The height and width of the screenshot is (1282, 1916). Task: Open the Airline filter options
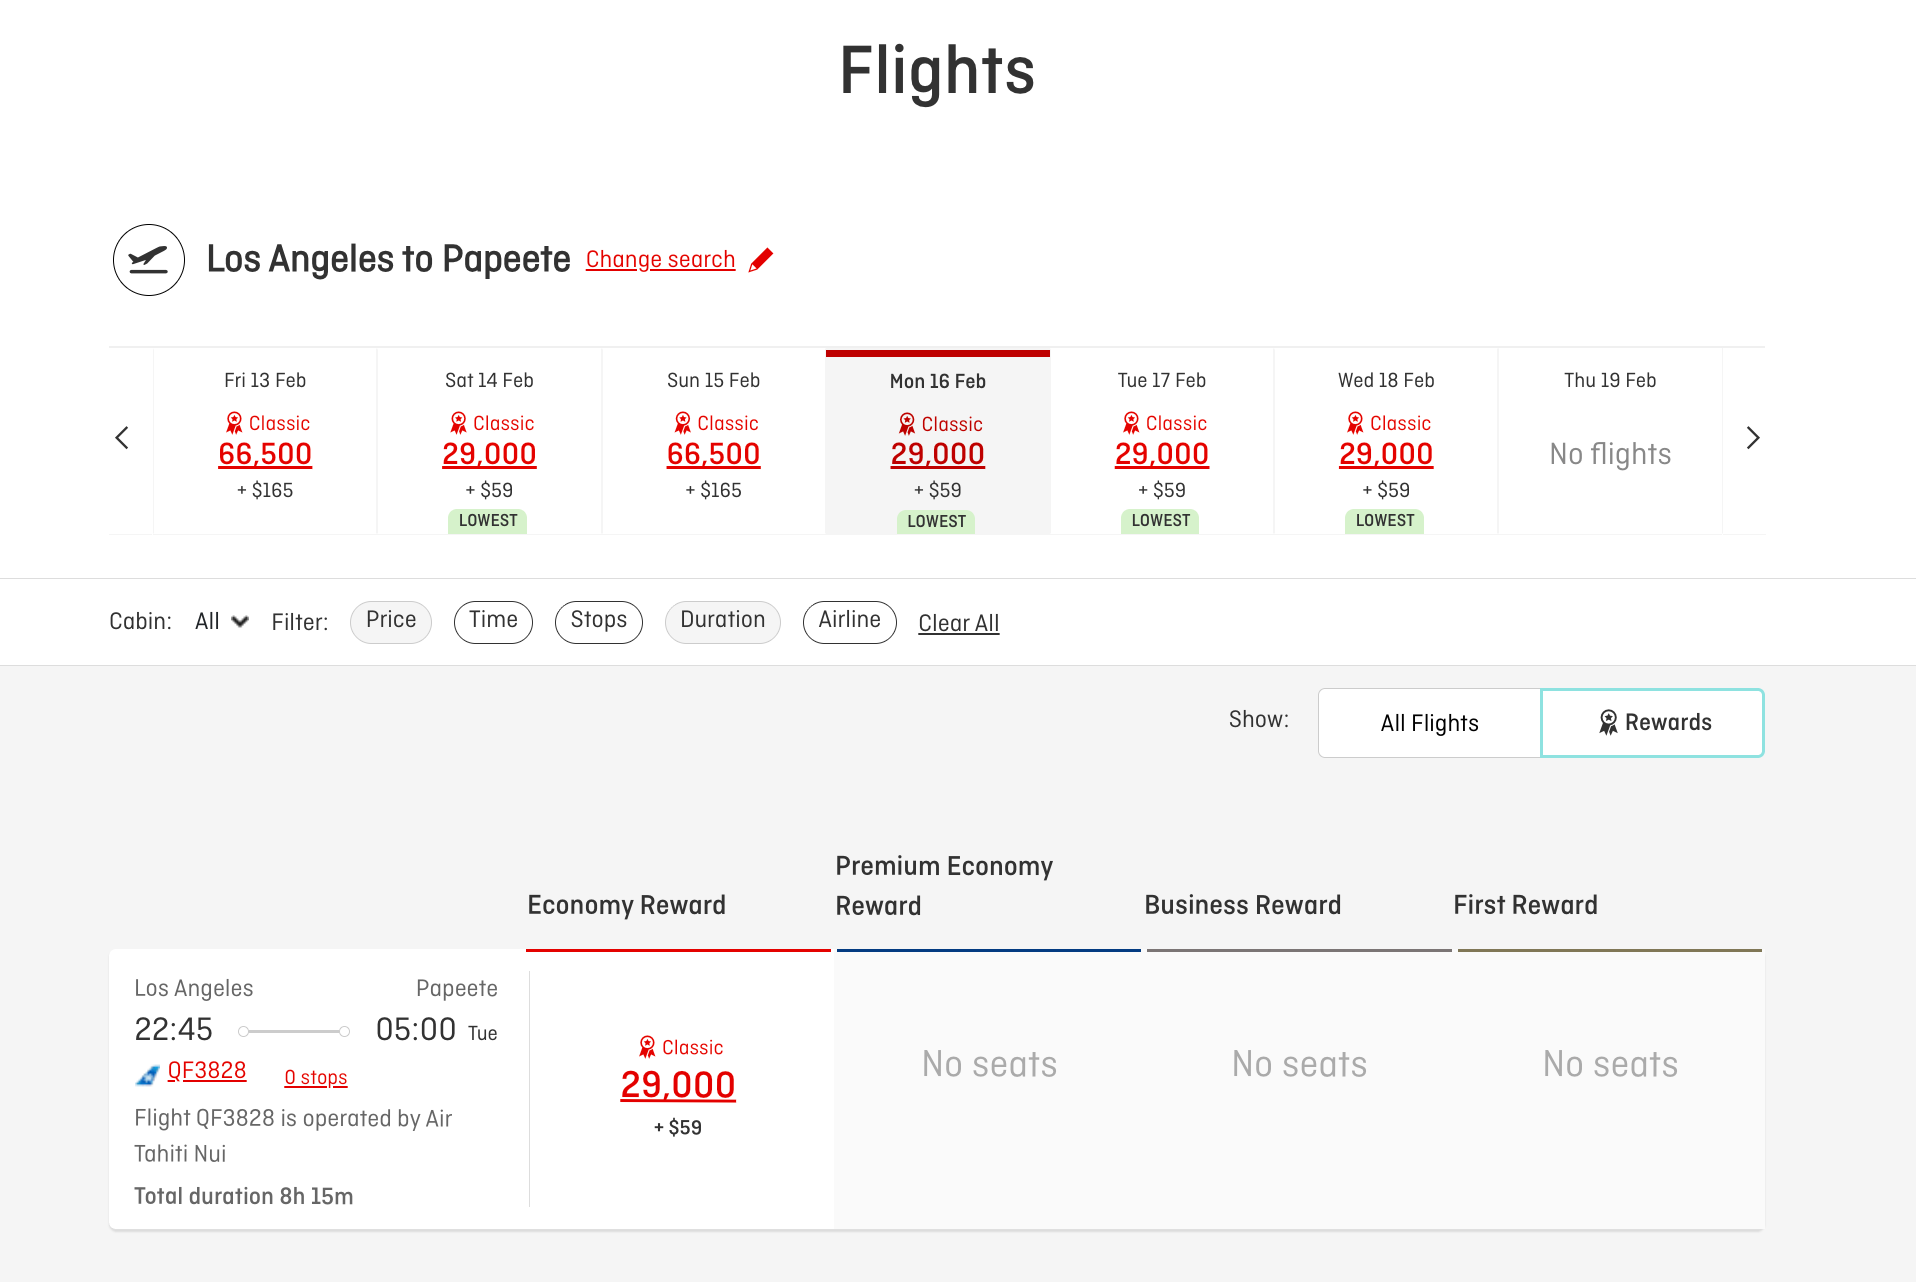click(849, 621)
